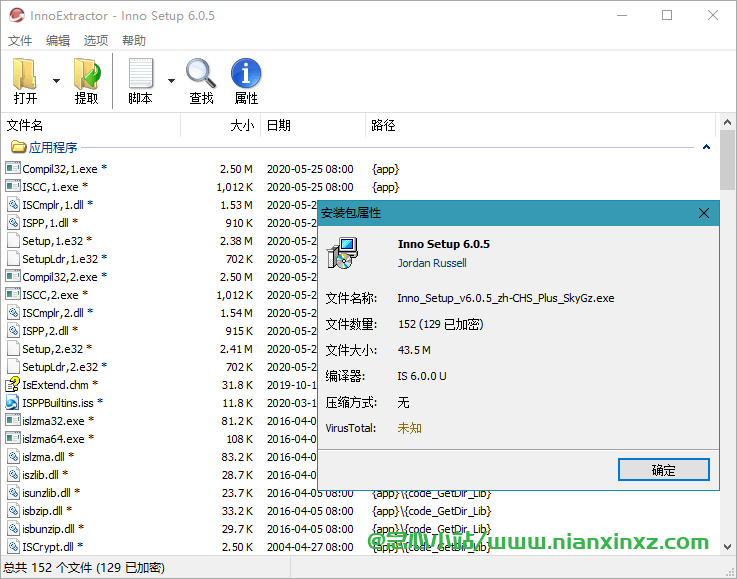This screenshot has height=579, width=737.
Task: Sort by the 大小 column header
Action: [220, 125]
